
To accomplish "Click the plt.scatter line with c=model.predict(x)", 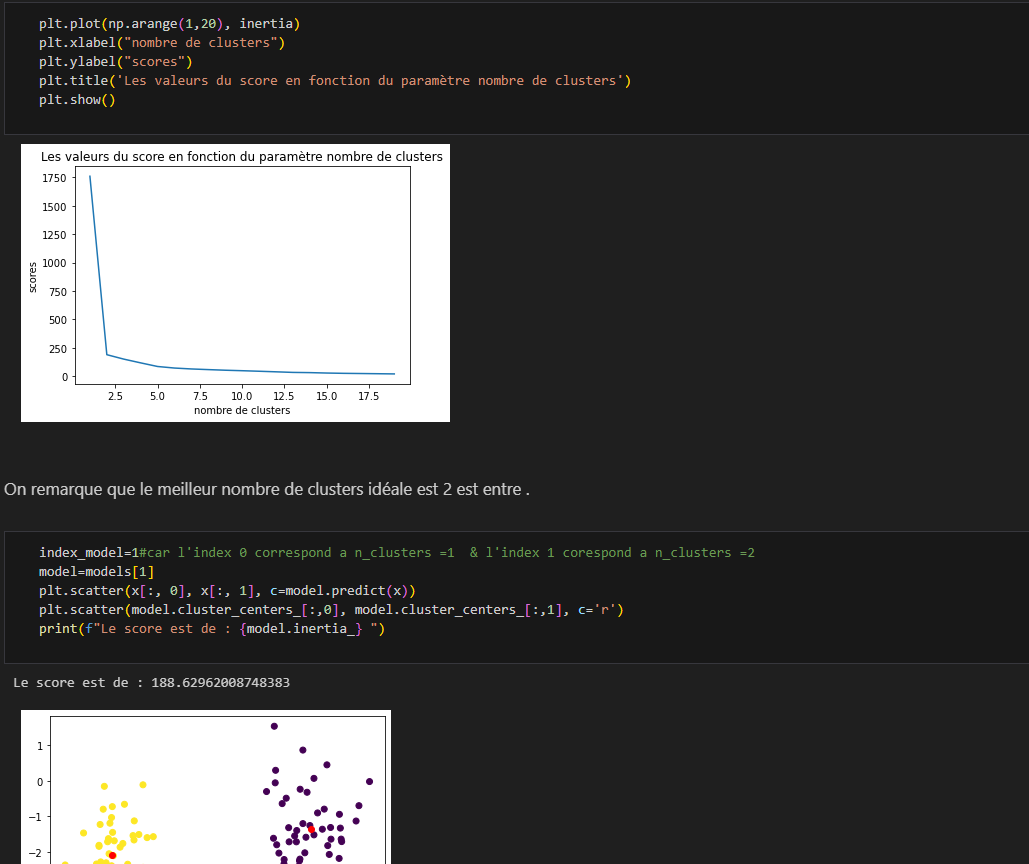I will [x=227, y=590].
